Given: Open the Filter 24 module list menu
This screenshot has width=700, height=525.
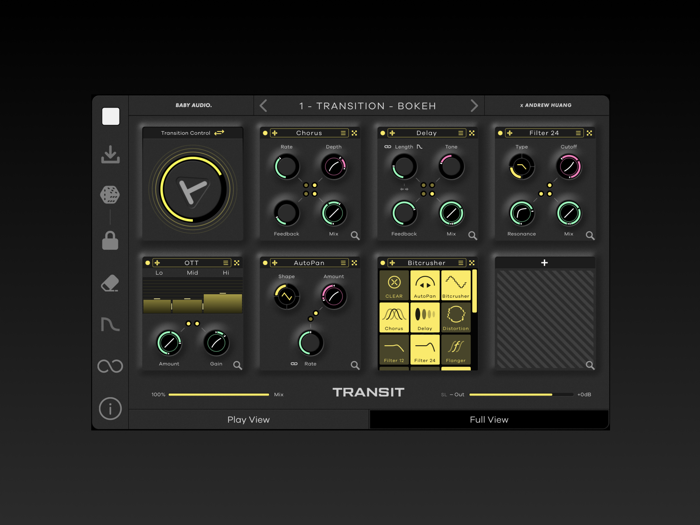Looking at the screenshot, I should 578,133.
